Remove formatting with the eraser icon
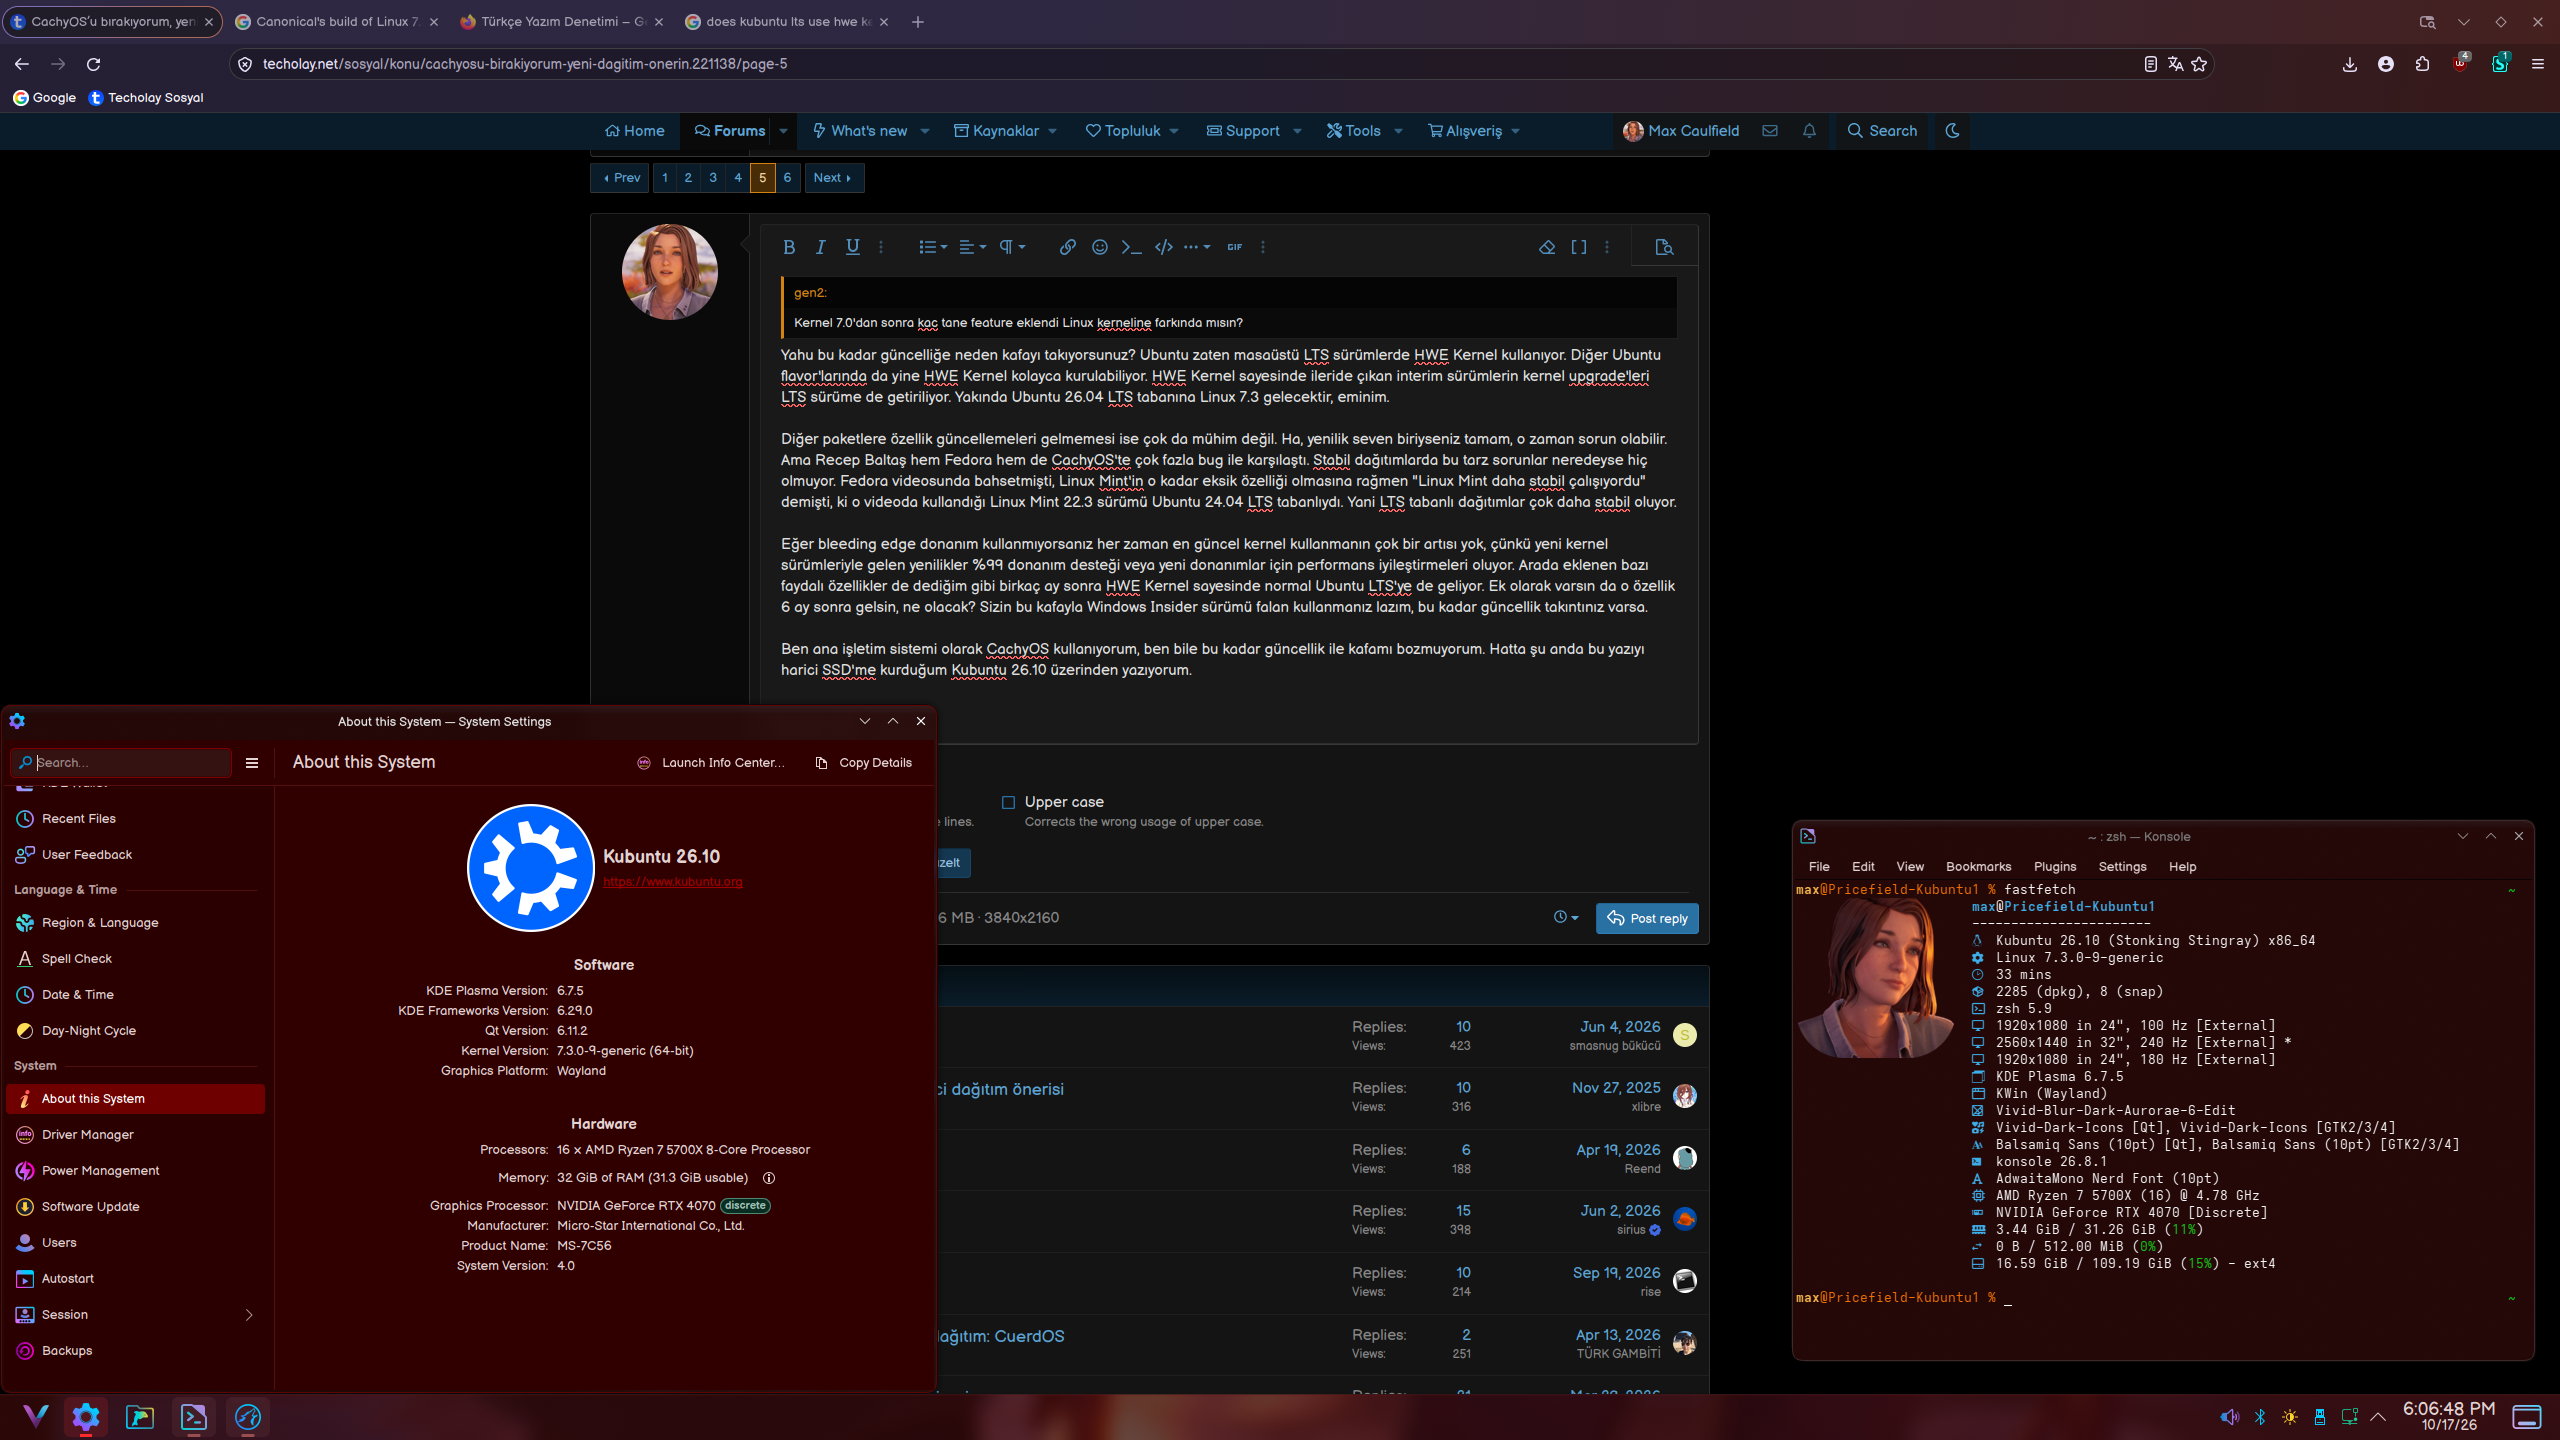 (1547, 247)
